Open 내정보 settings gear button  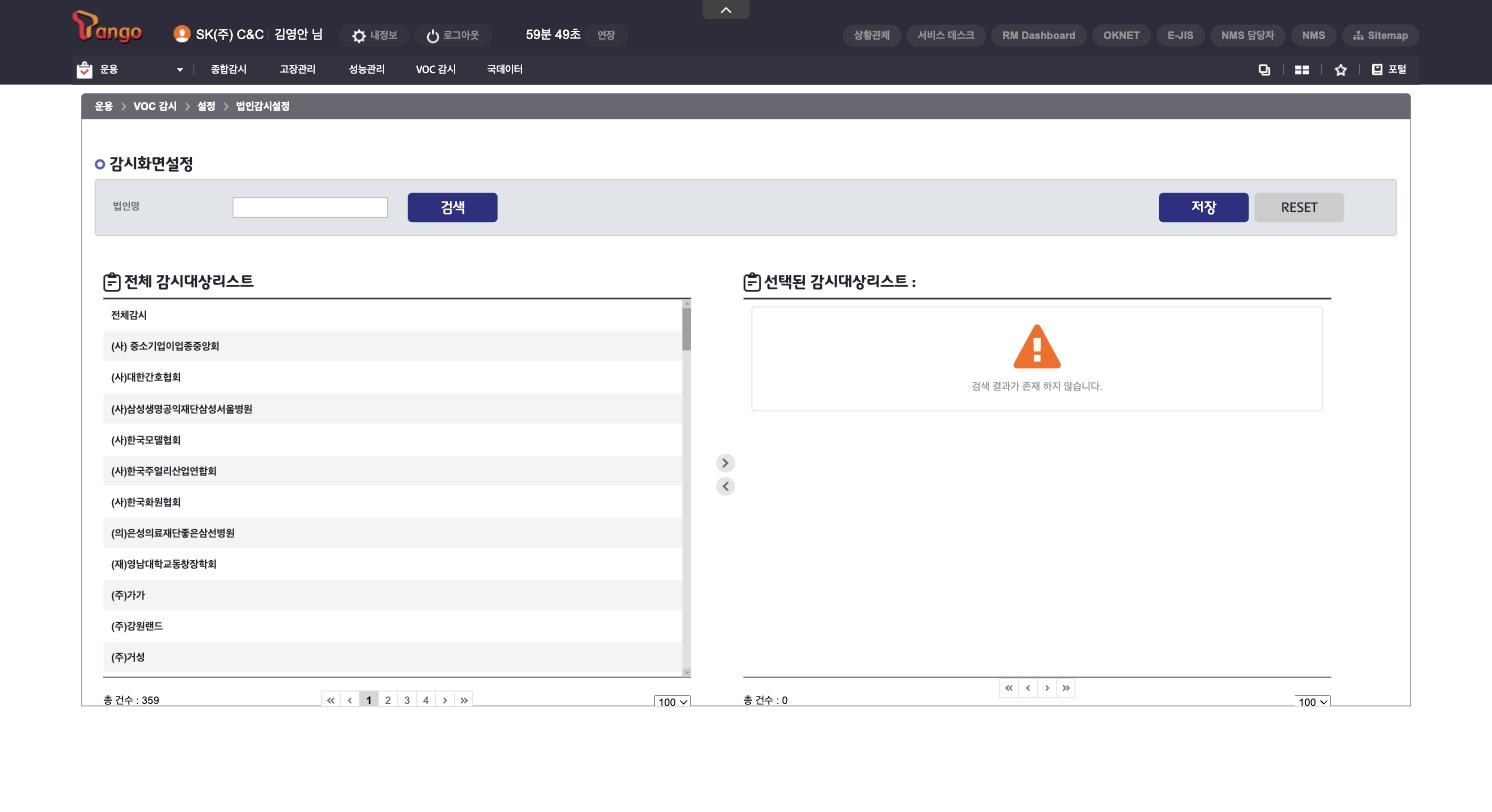coord(374,35)
